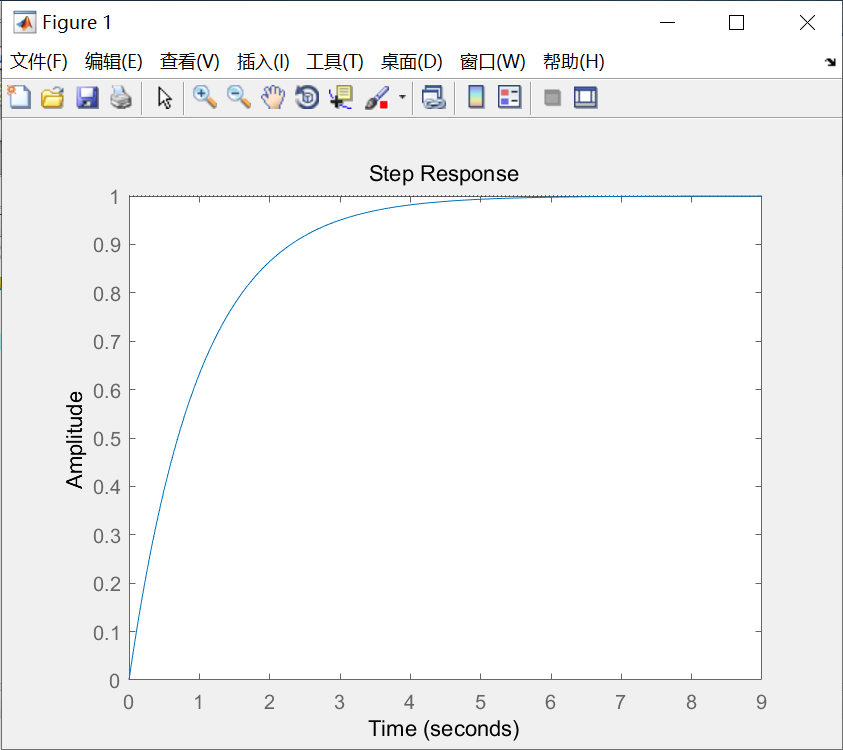Activate the Rotate 3D tool
This screenshot has width=843, height=750.
(305, 97)
